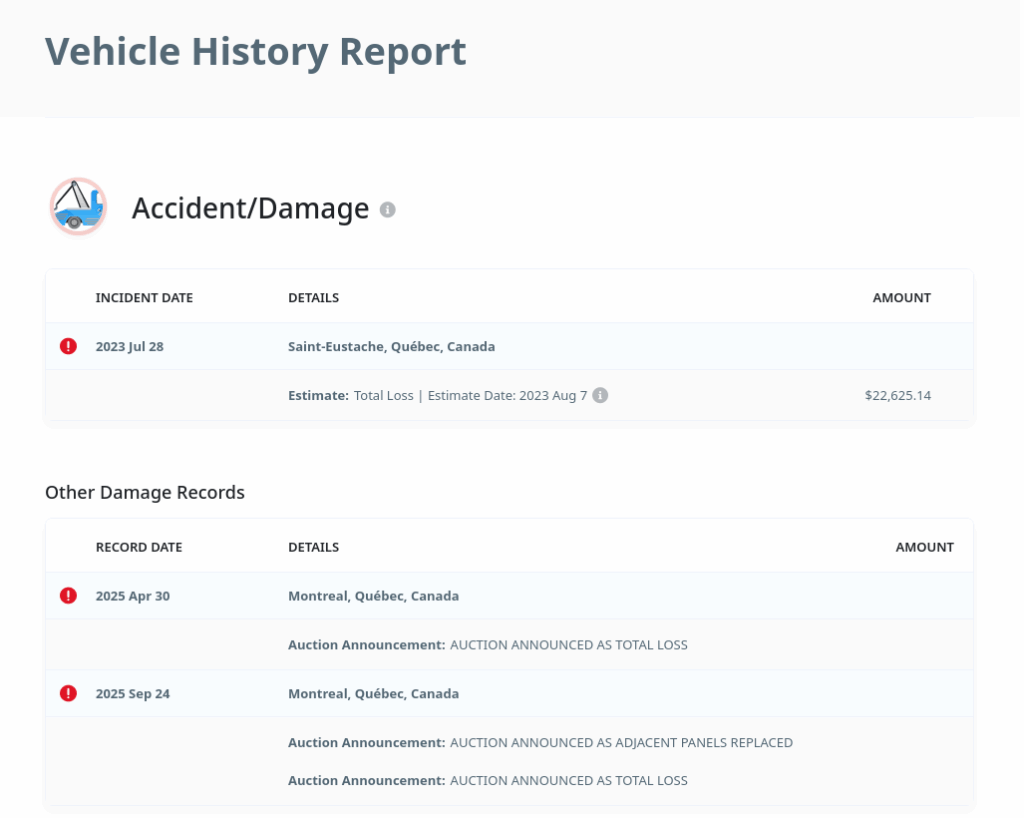Click red alert icon for 2025 Apr 30
Viewport: 1024px width, 818px height.
68,596
